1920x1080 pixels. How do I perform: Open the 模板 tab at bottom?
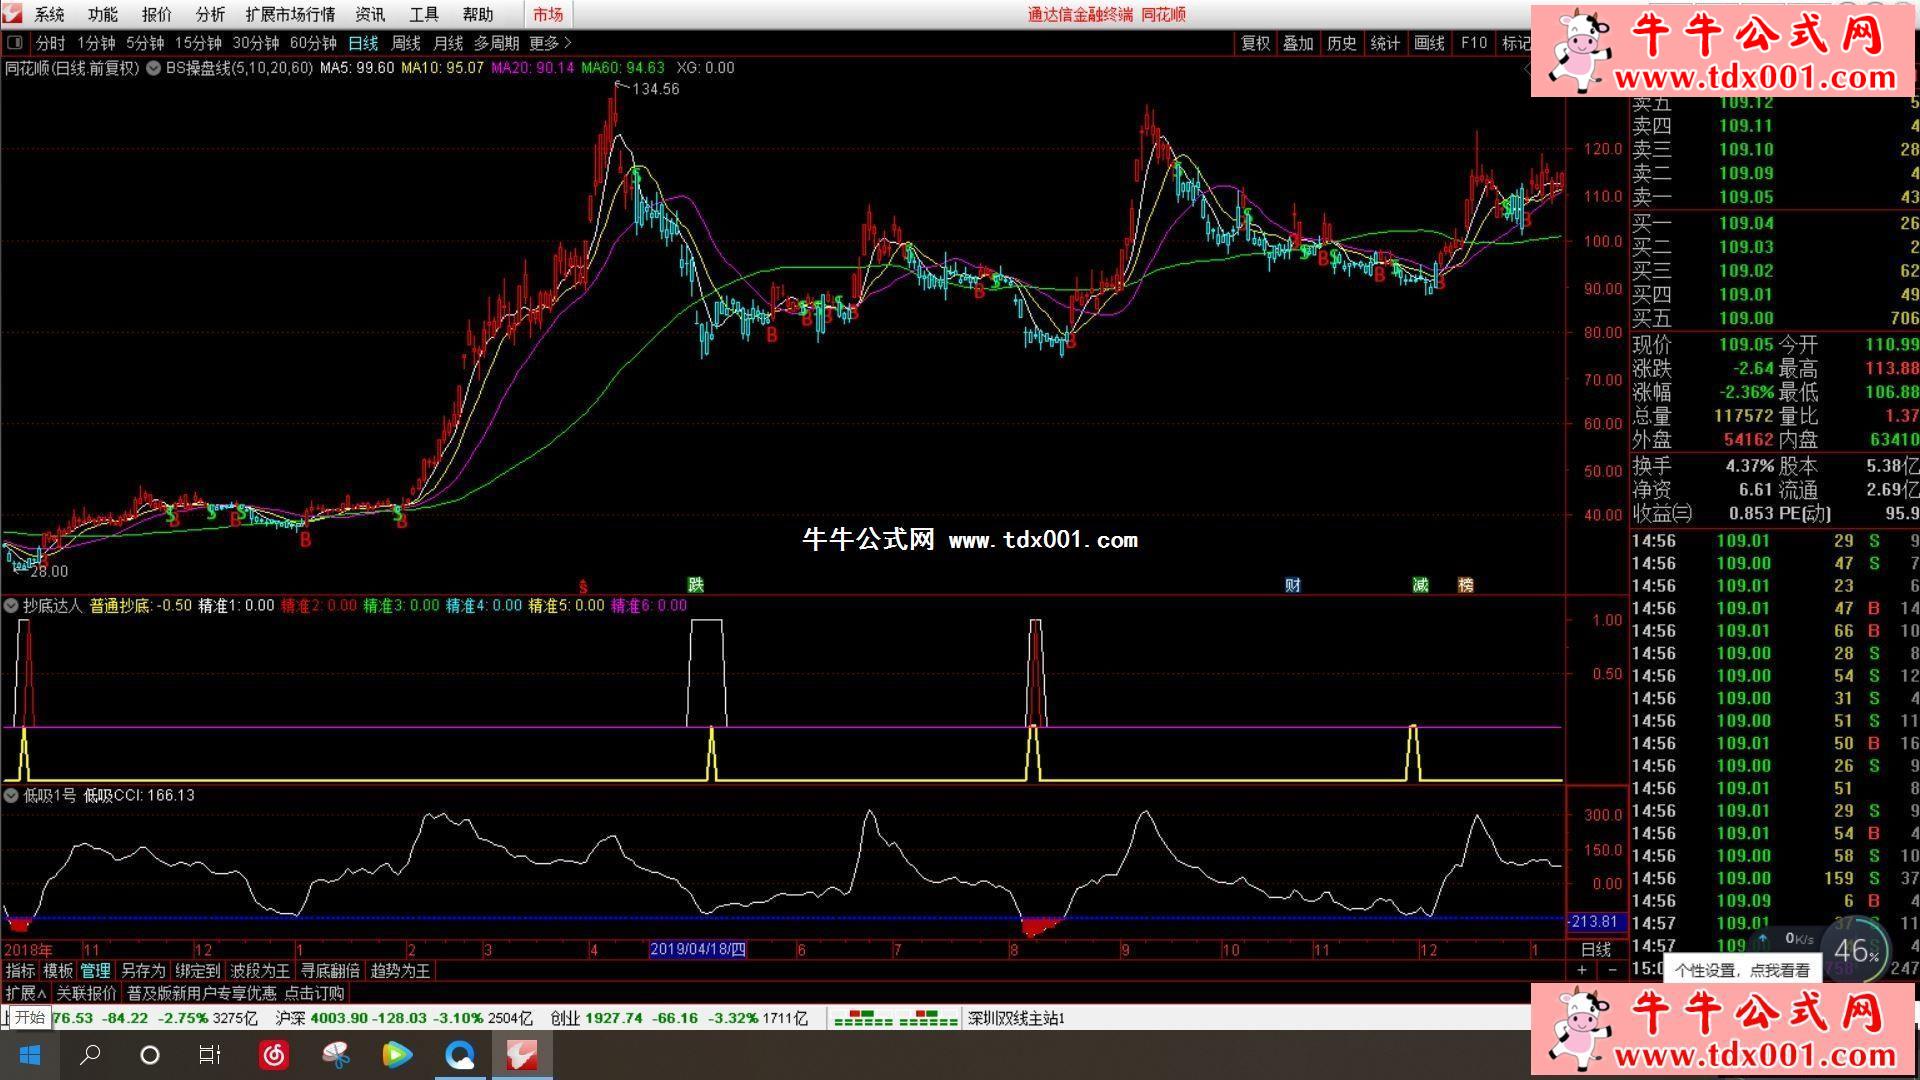tap(58, 971)
